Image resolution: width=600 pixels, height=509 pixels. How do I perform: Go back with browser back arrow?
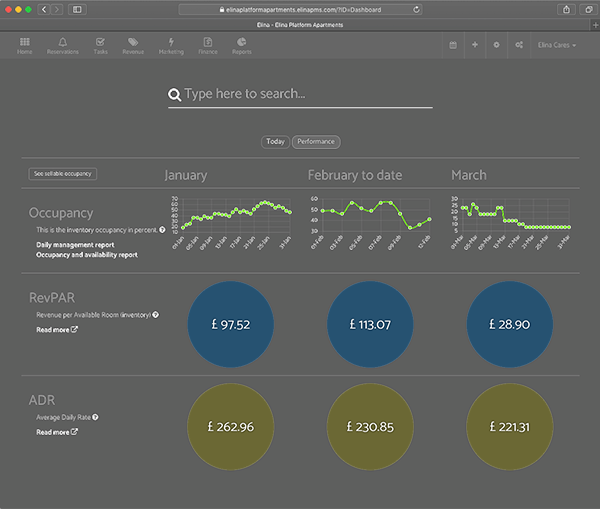pos(44,10)
